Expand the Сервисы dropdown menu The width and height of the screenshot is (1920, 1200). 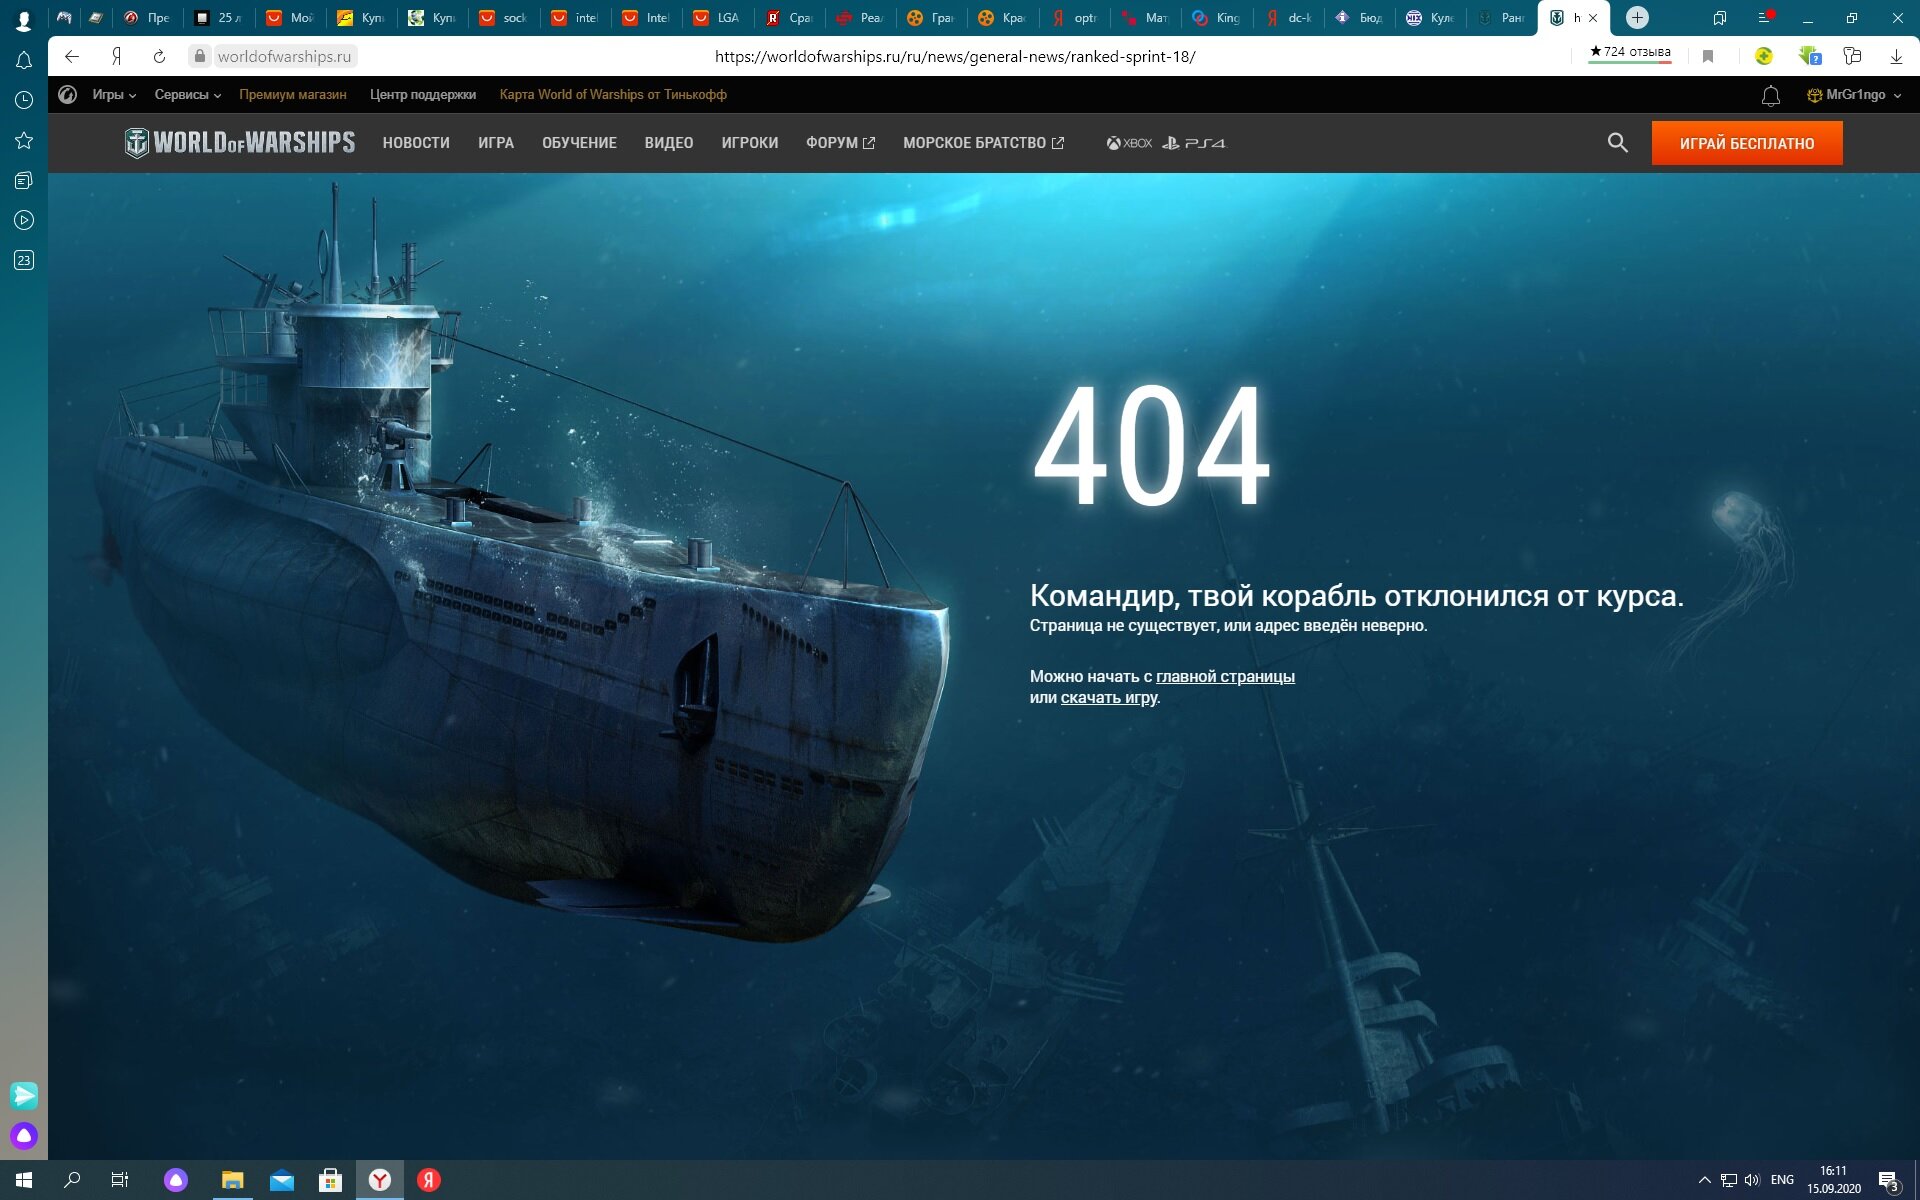coord(187,95)
